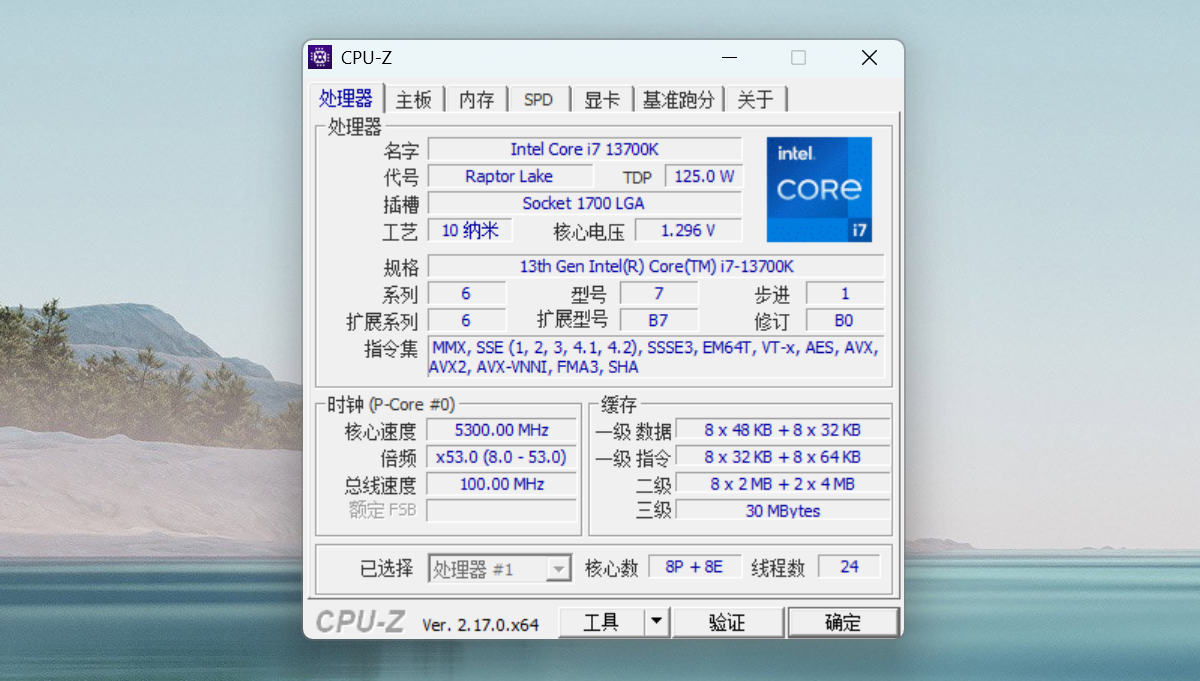The height and width of the screenshot is (681, 1200).
Task: Click the 确定 button
Action: [842, 623]
